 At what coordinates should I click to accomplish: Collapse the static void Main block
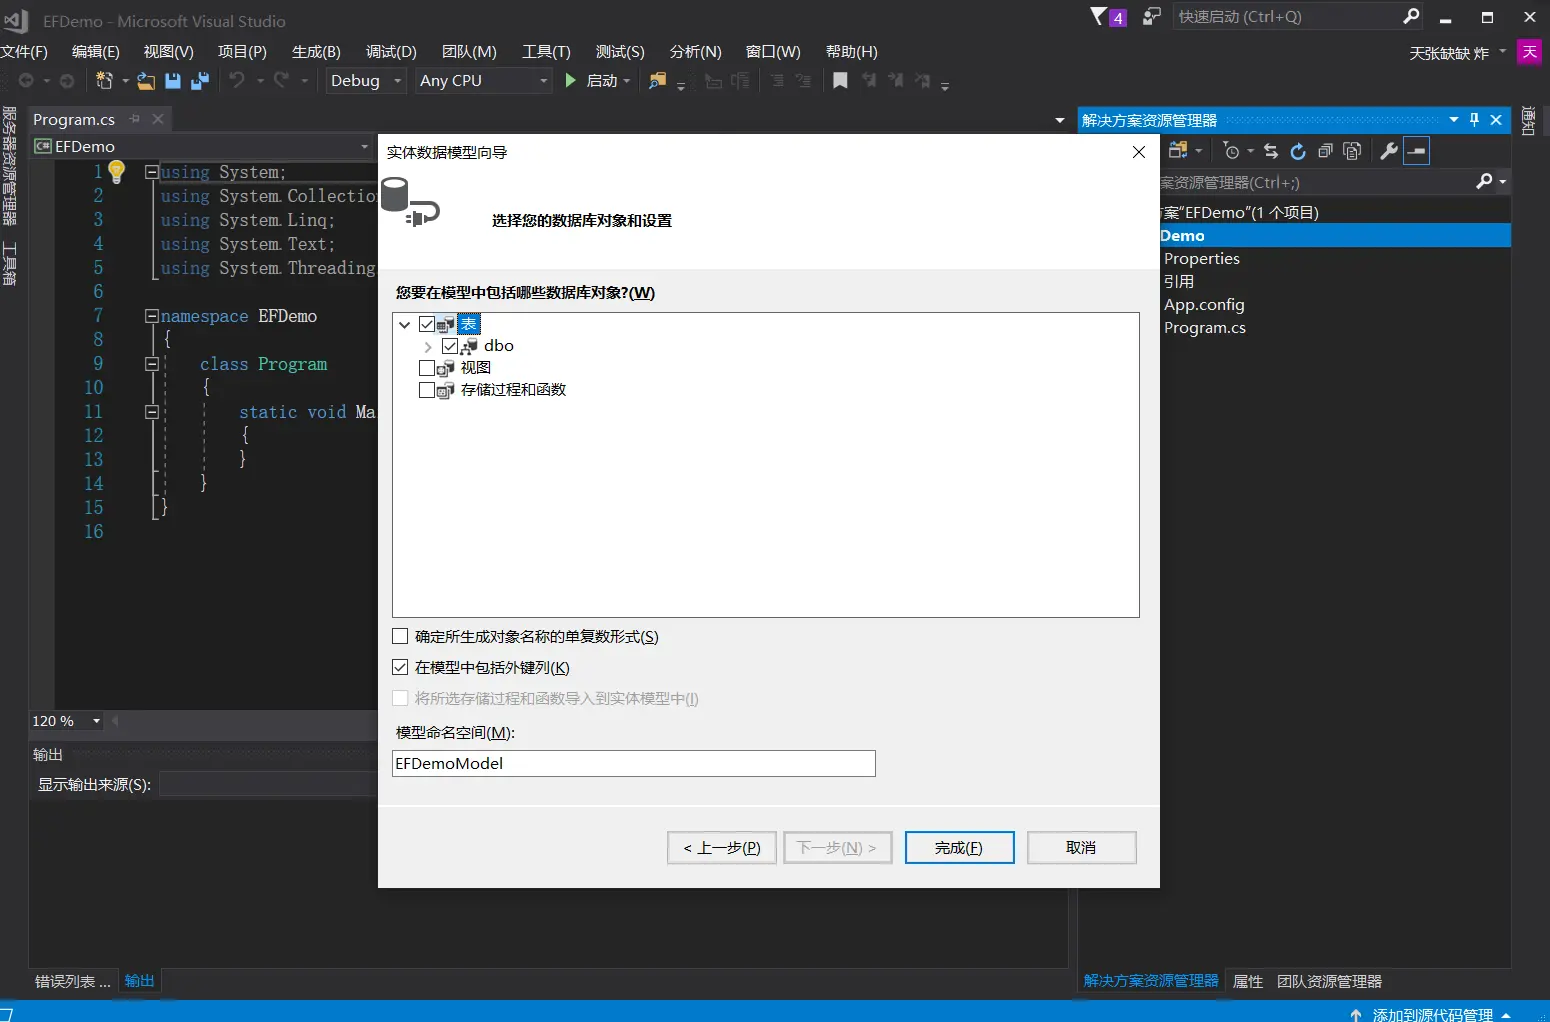pyautogui.click(x=152, y=412)
